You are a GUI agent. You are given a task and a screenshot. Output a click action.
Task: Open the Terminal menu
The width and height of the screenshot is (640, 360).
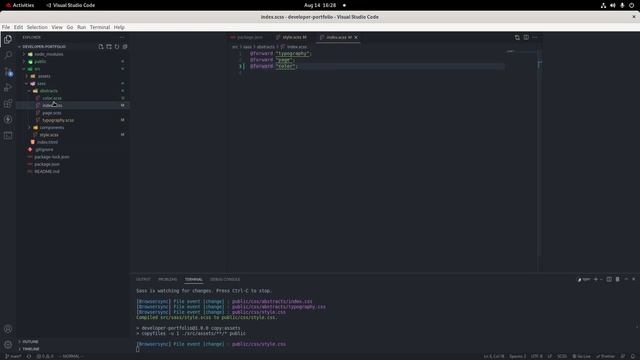(100, 27)
